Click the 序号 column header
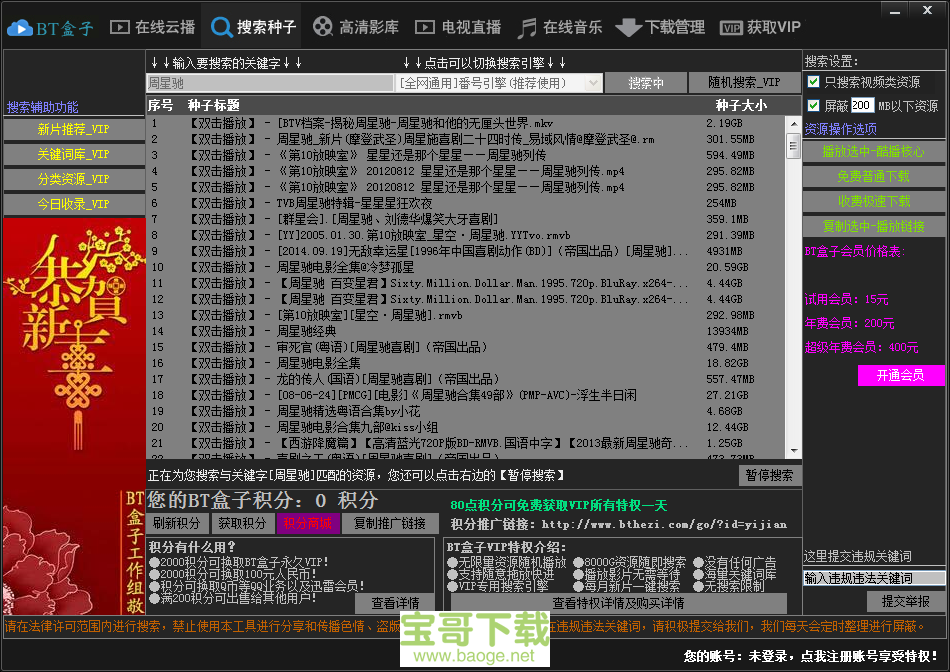Image resolution: width=950 pixels, height=672 pixels. coord(161,105)
